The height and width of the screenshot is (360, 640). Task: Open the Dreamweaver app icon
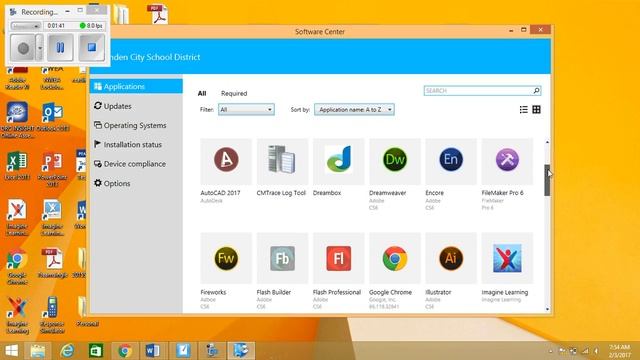(395, 161)
